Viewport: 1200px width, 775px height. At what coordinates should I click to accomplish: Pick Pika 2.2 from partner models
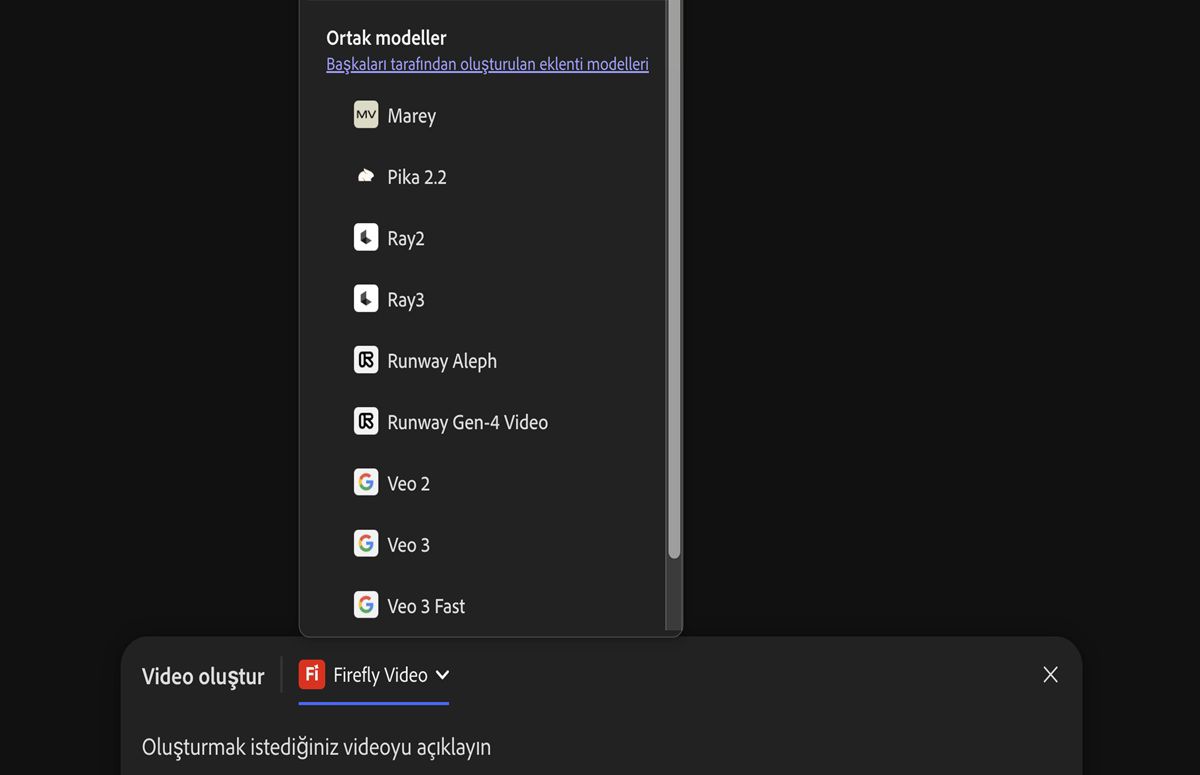416,177
